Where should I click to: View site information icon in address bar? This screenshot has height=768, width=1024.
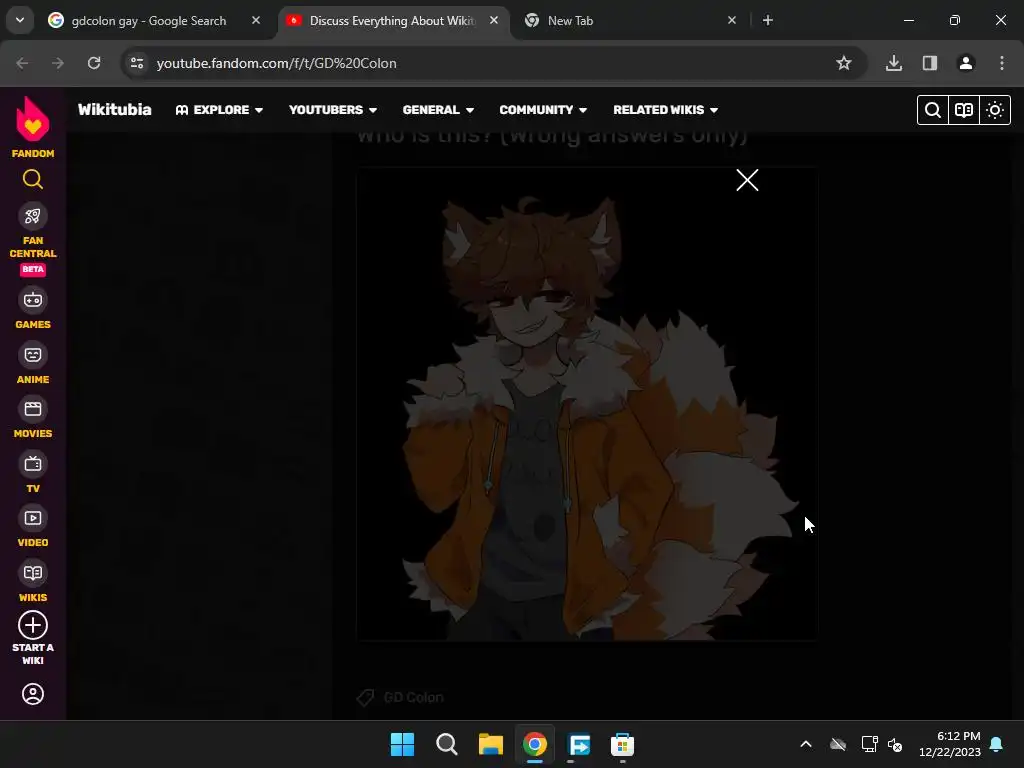[137, 63]
